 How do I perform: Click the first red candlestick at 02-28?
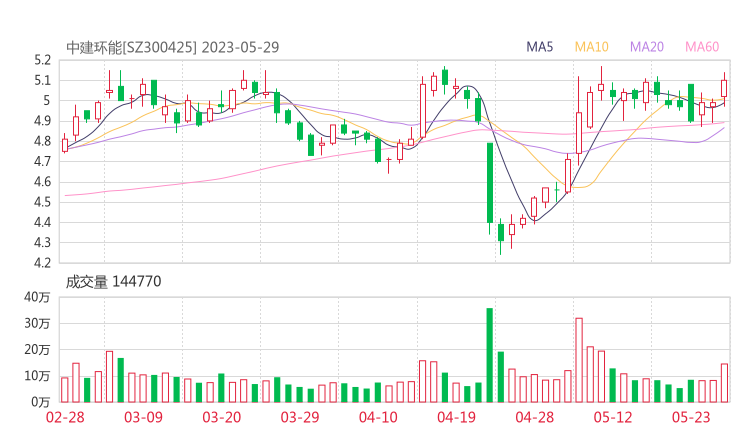(65, 144)
